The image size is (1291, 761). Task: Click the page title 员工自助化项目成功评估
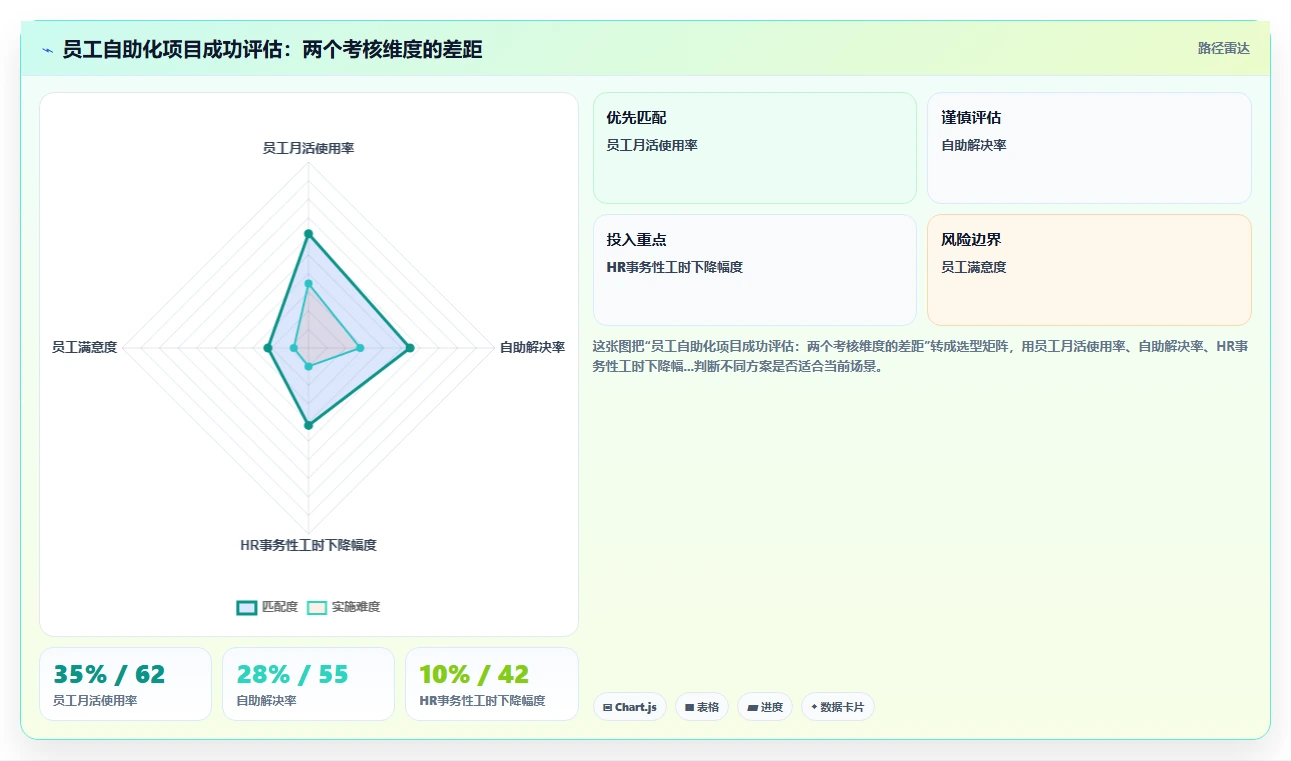pyautogui.click(x=272, y=49)
